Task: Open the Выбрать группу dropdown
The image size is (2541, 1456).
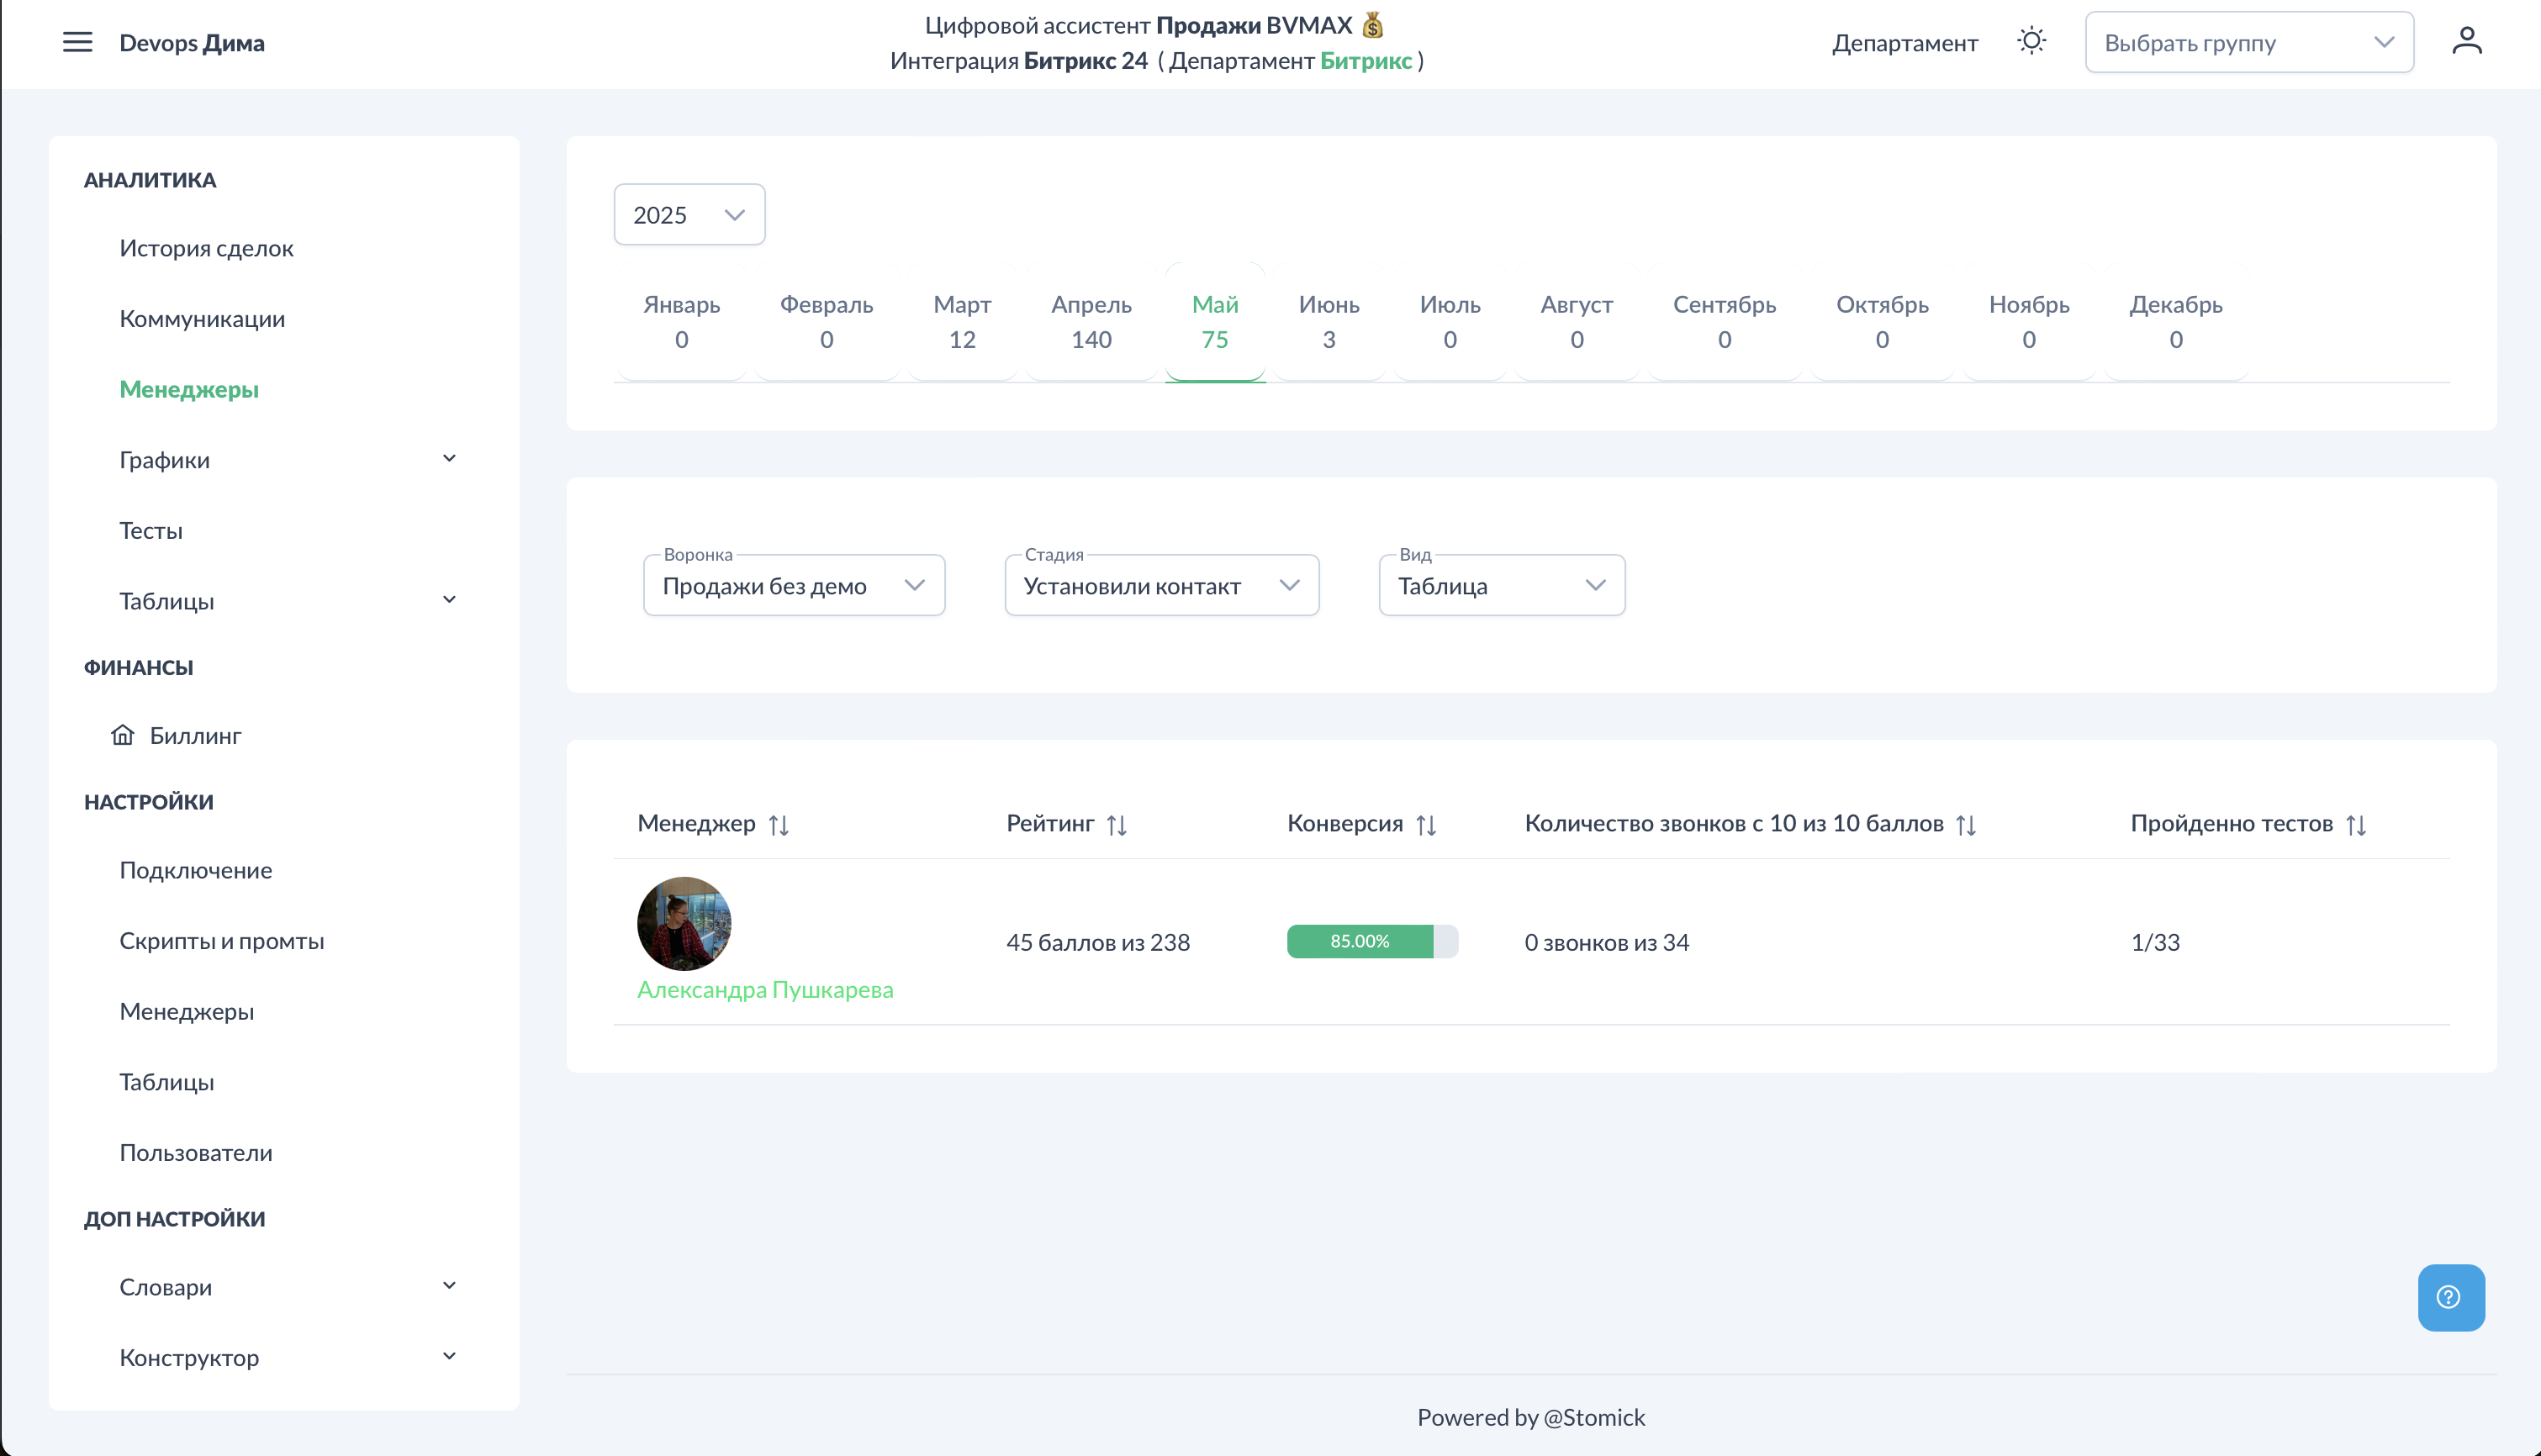Action: point(2248,43)
